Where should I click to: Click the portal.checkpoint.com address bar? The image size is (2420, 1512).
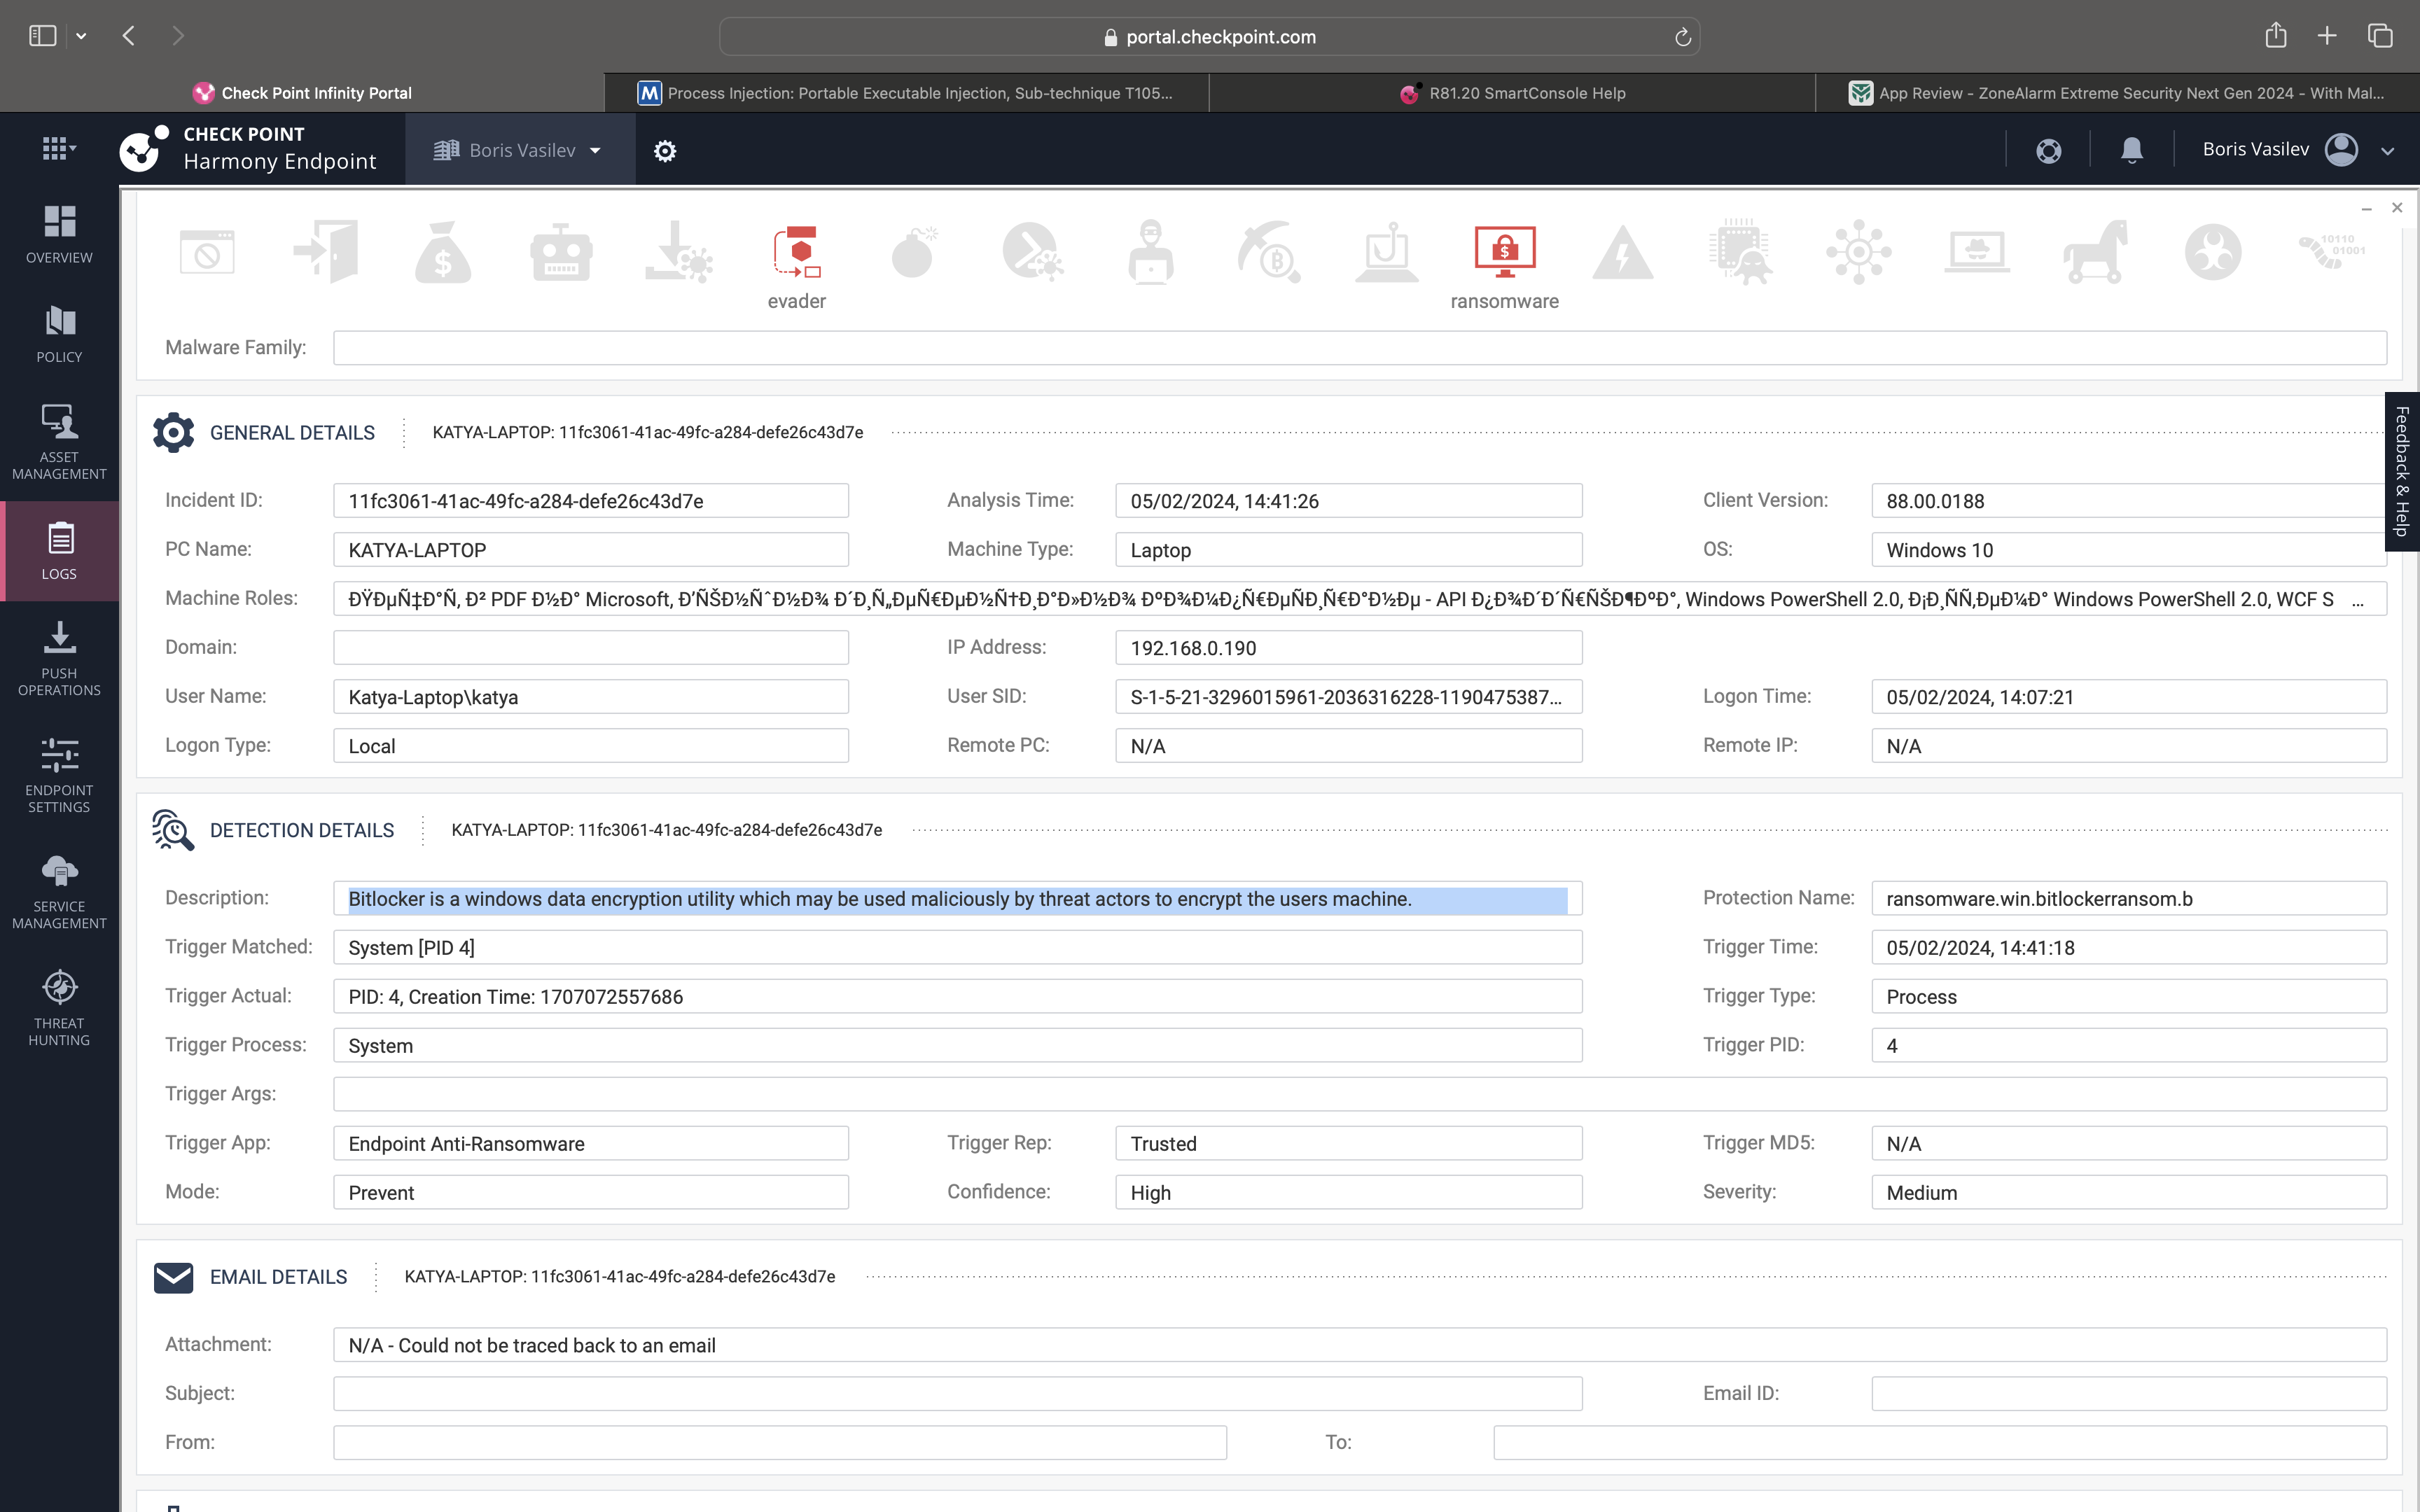tap(1209, 37)
